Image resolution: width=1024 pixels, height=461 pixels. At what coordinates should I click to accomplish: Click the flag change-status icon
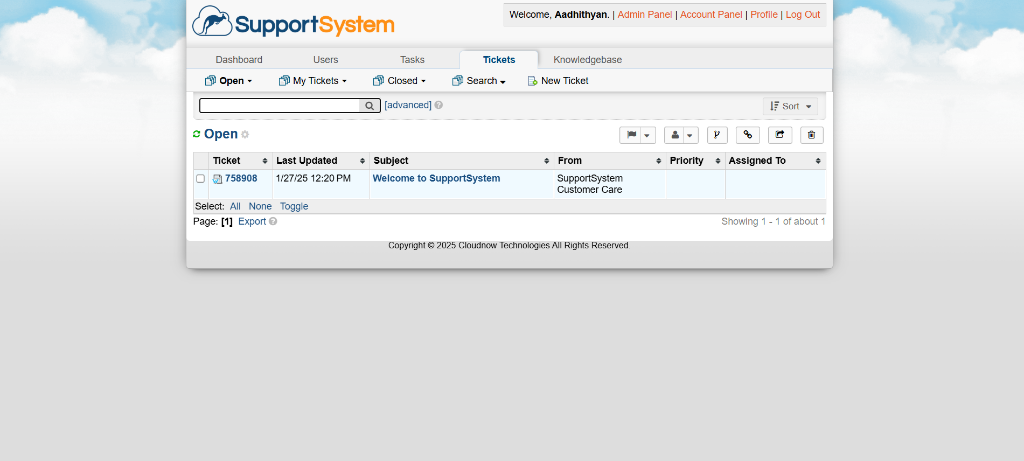632,135
